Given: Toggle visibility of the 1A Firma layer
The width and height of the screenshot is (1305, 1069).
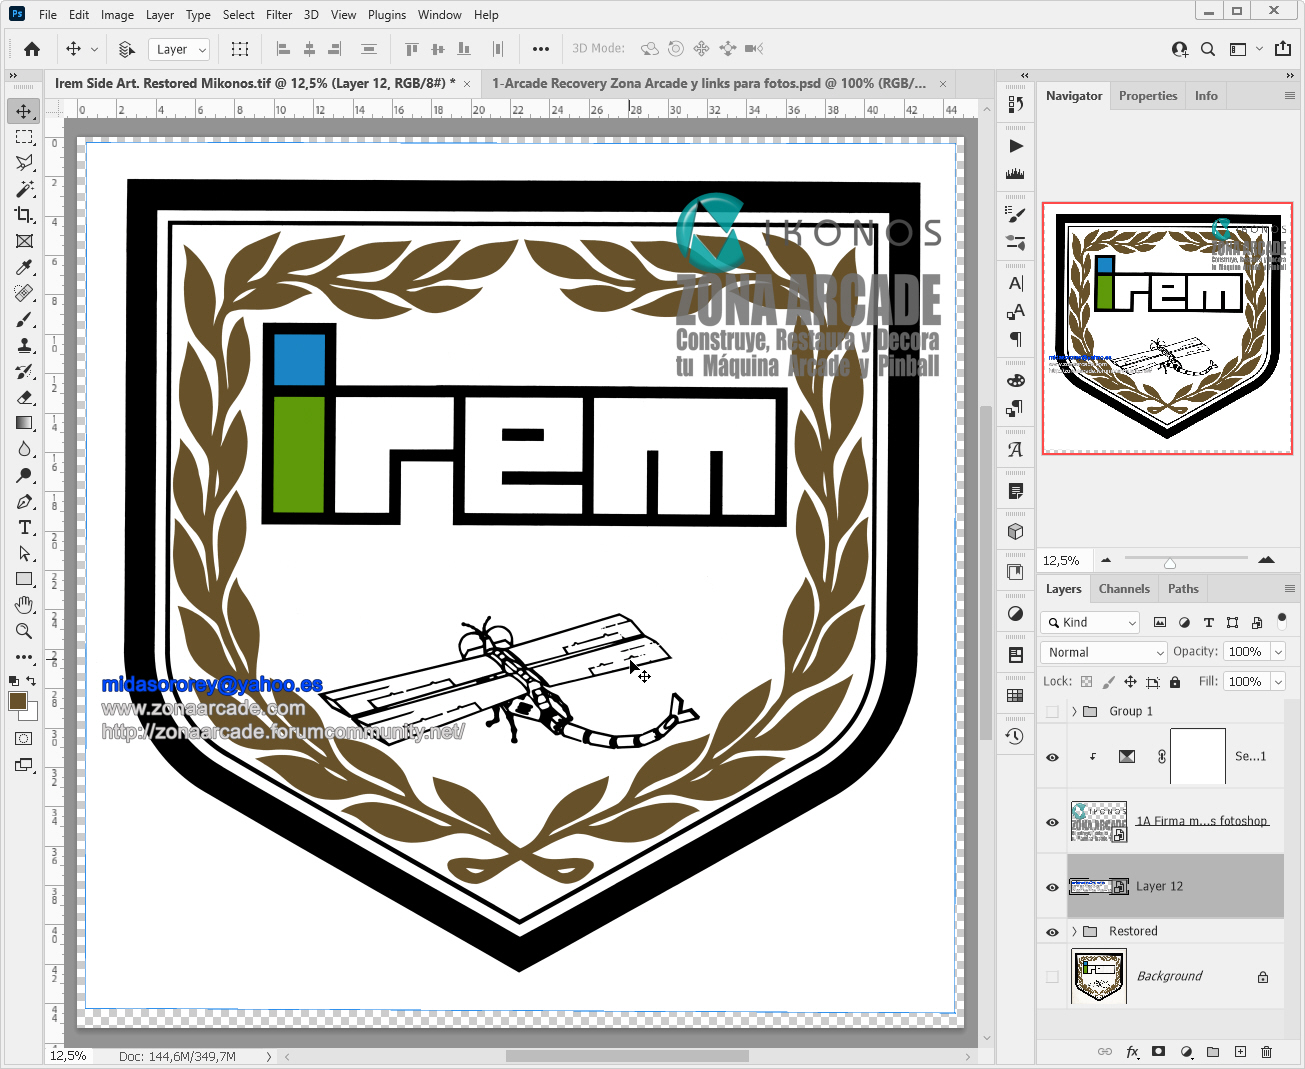Looking at the screenshot, I should 1051,821.
